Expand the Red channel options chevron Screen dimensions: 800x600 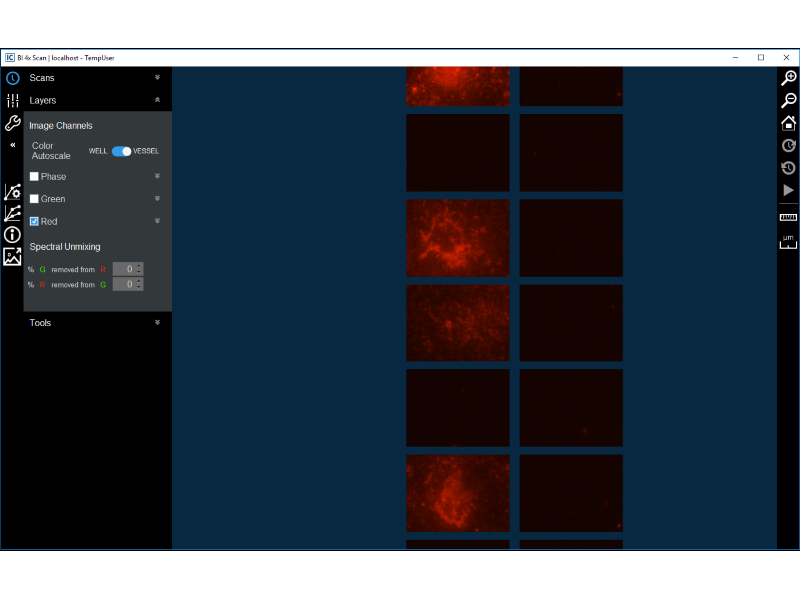click(158, 221)
